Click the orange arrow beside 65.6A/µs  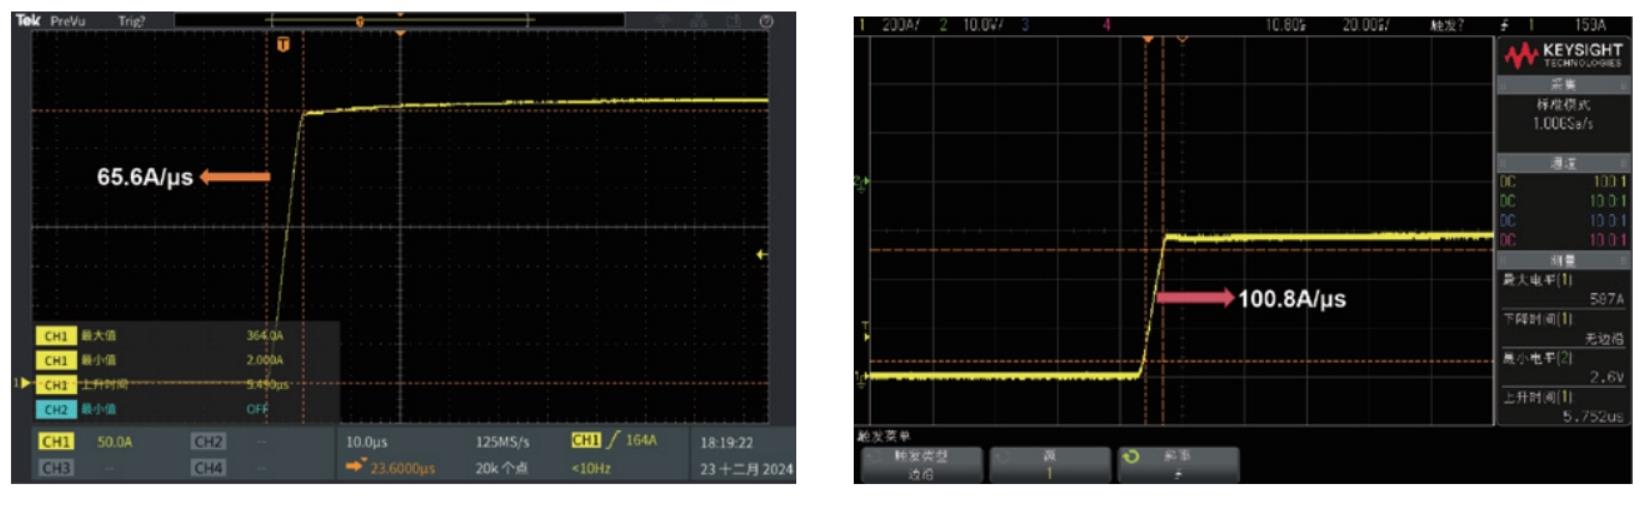coord(235,177)
